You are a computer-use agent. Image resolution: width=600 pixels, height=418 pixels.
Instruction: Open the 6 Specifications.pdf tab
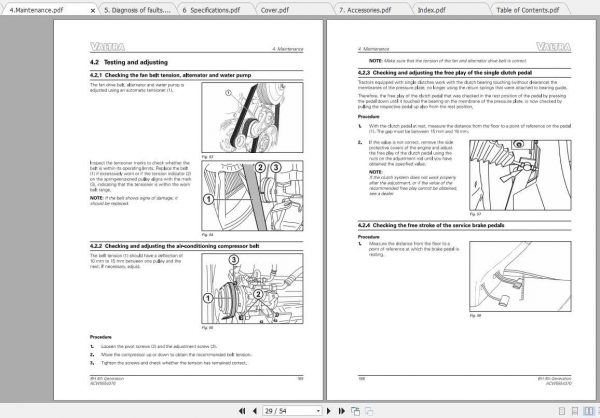(x=211, y=10)
